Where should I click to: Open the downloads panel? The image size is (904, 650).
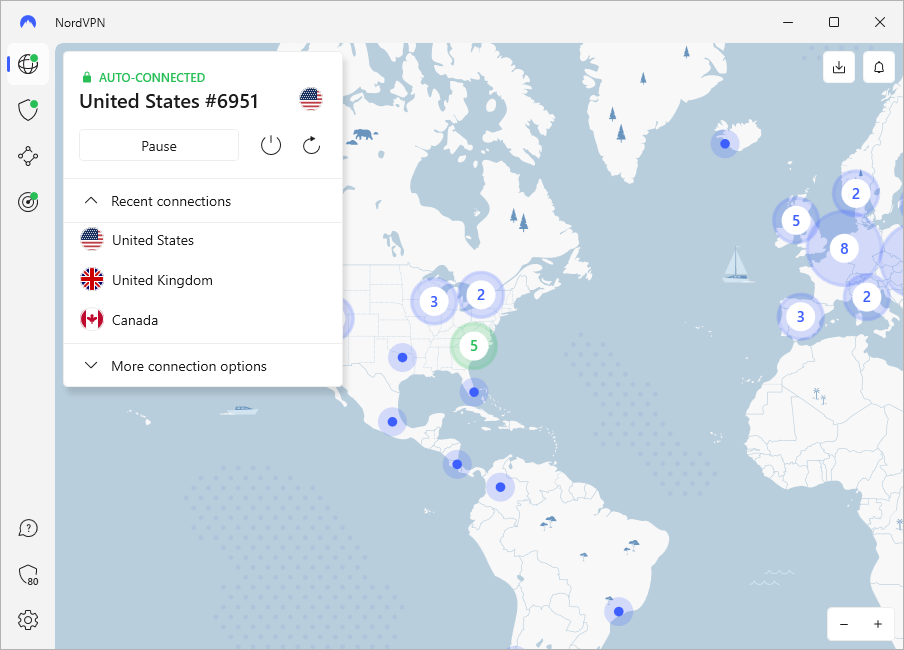pyautogui.click(x=838, y=67)
